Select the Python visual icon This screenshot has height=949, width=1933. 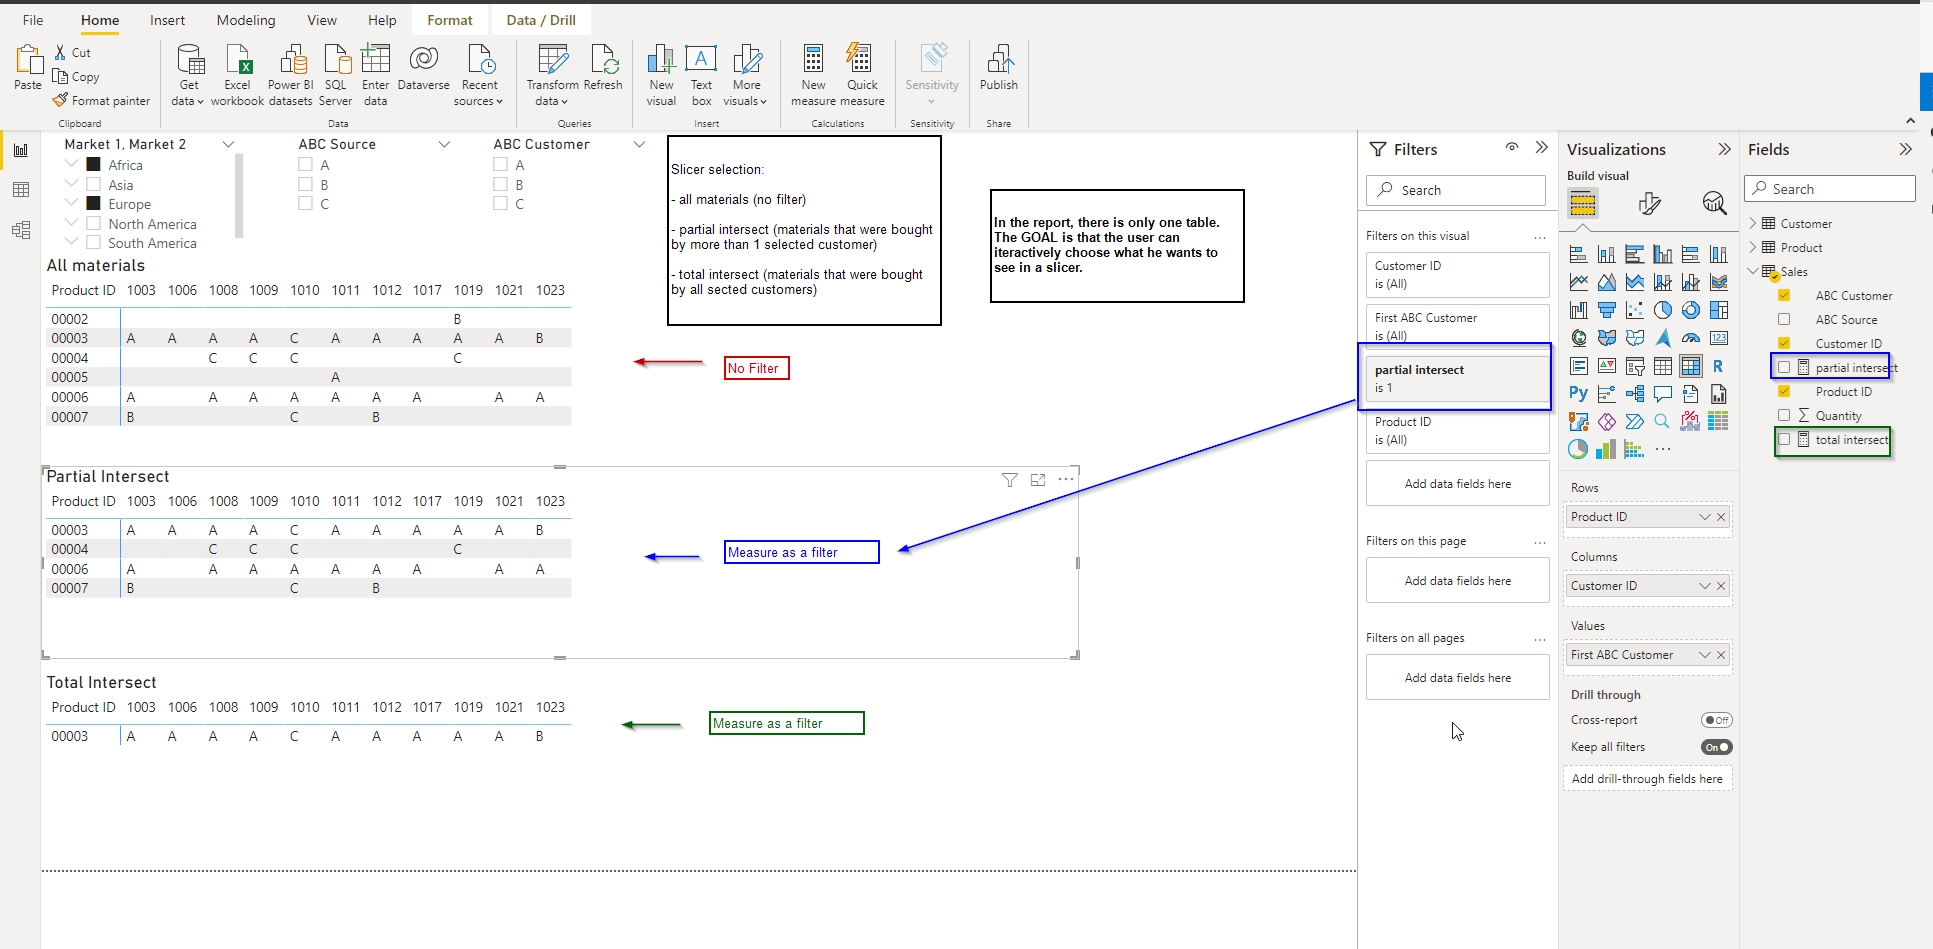(1578, 393)
